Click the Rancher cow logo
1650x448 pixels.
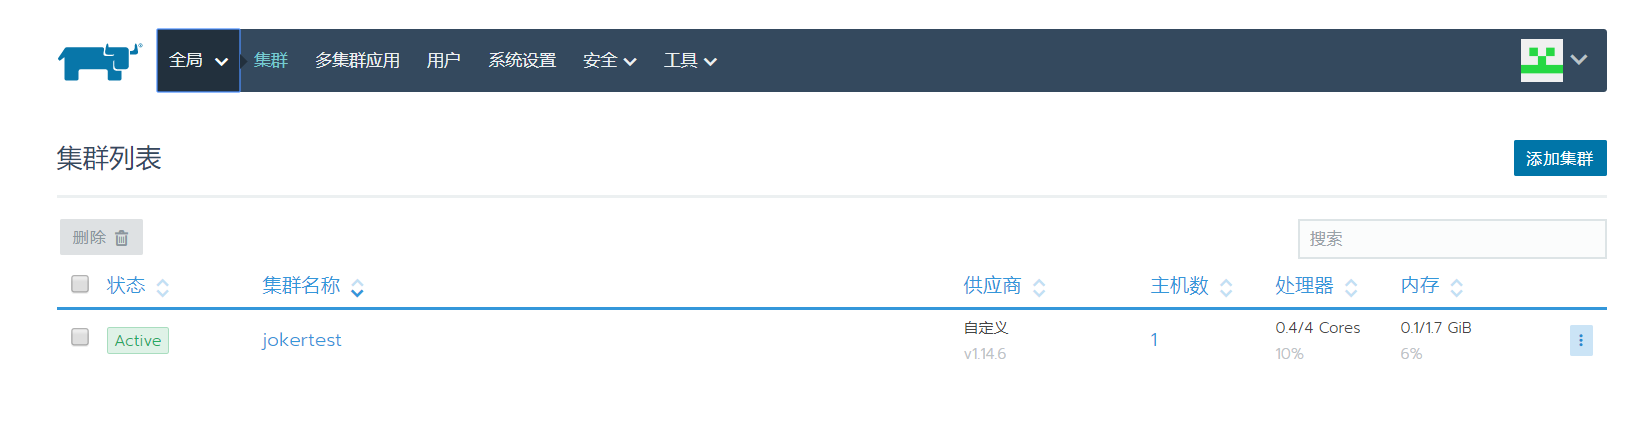(99, 61)
